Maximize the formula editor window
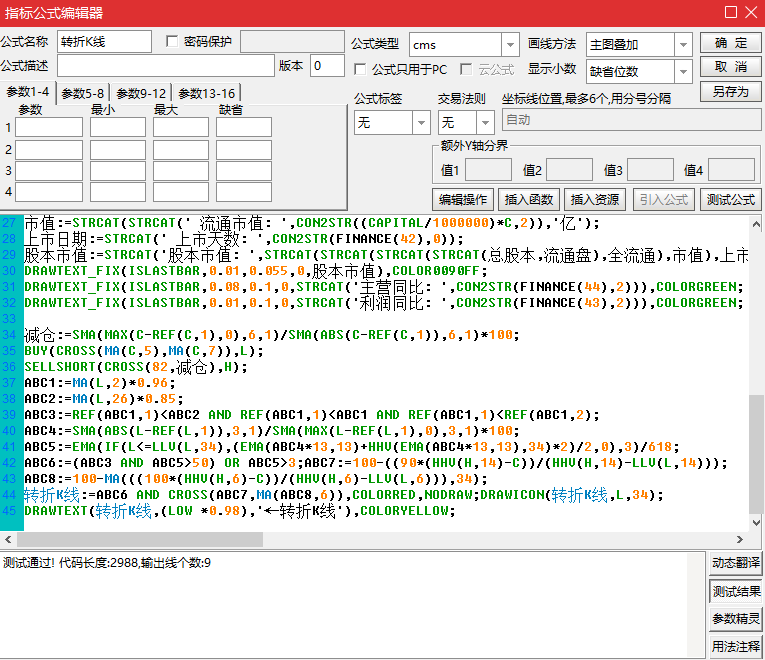The image size is (765, 660). click(729, 13)
